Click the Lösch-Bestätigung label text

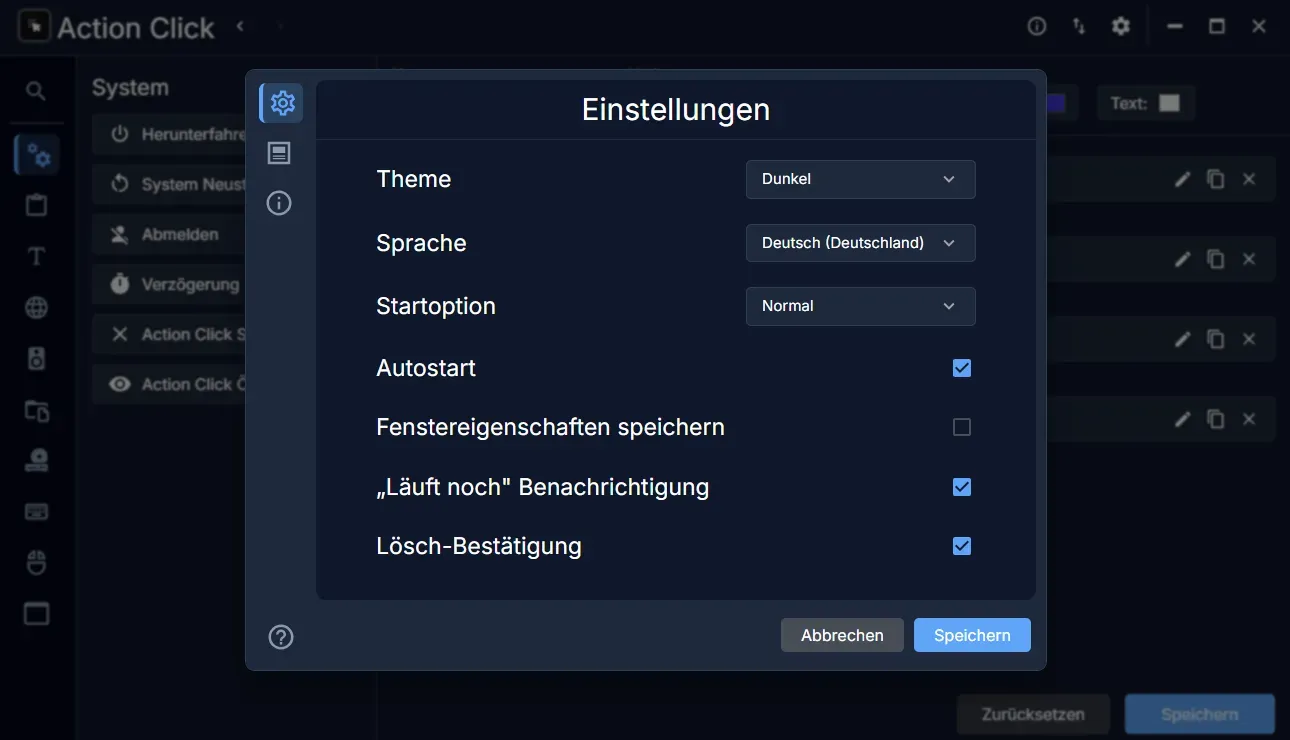coord(479,546)
